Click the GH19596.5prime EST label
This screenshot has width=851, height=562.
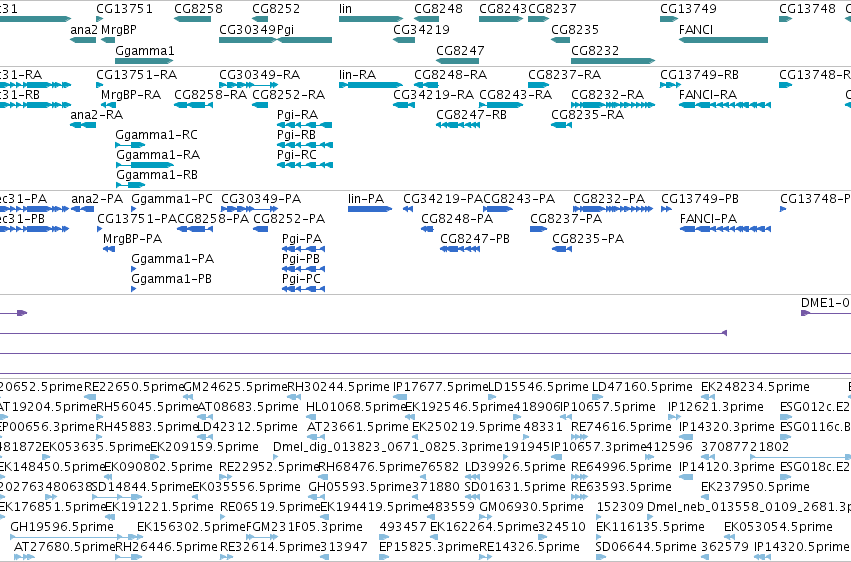(x=62, y=527)
